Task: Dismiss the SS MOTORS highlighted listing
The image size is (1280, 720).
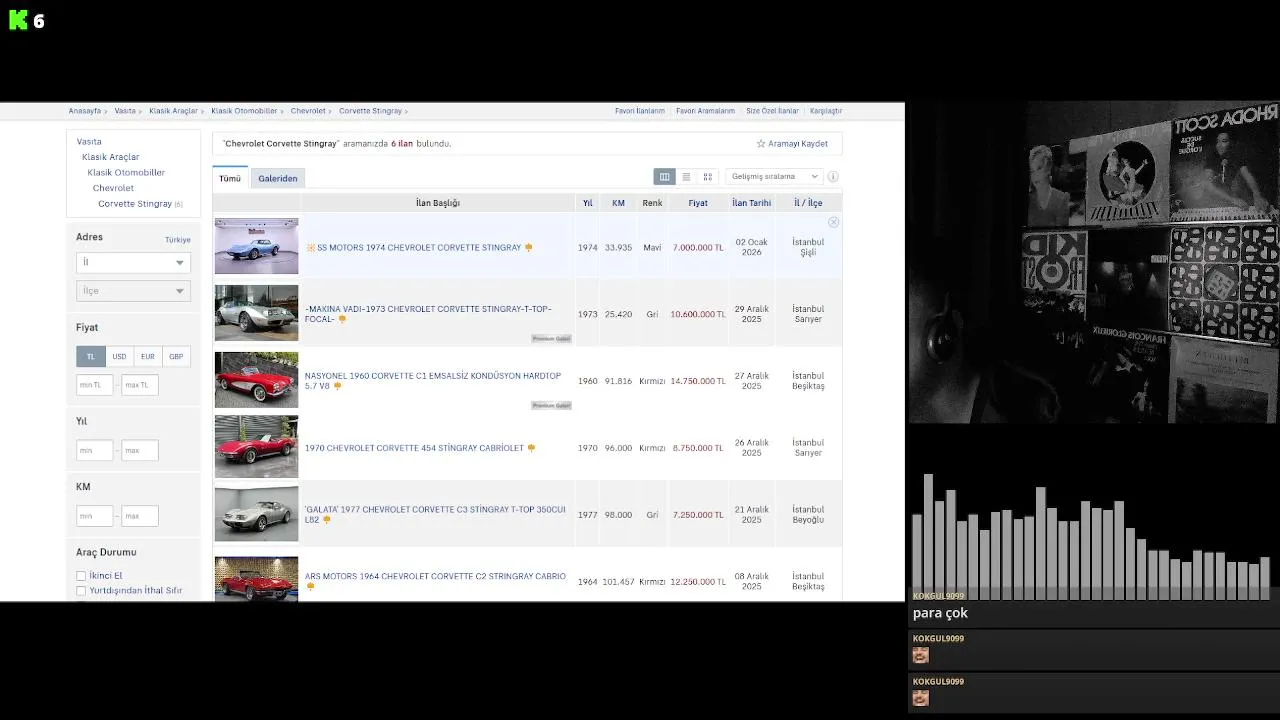Action: (x=833, y=222)
